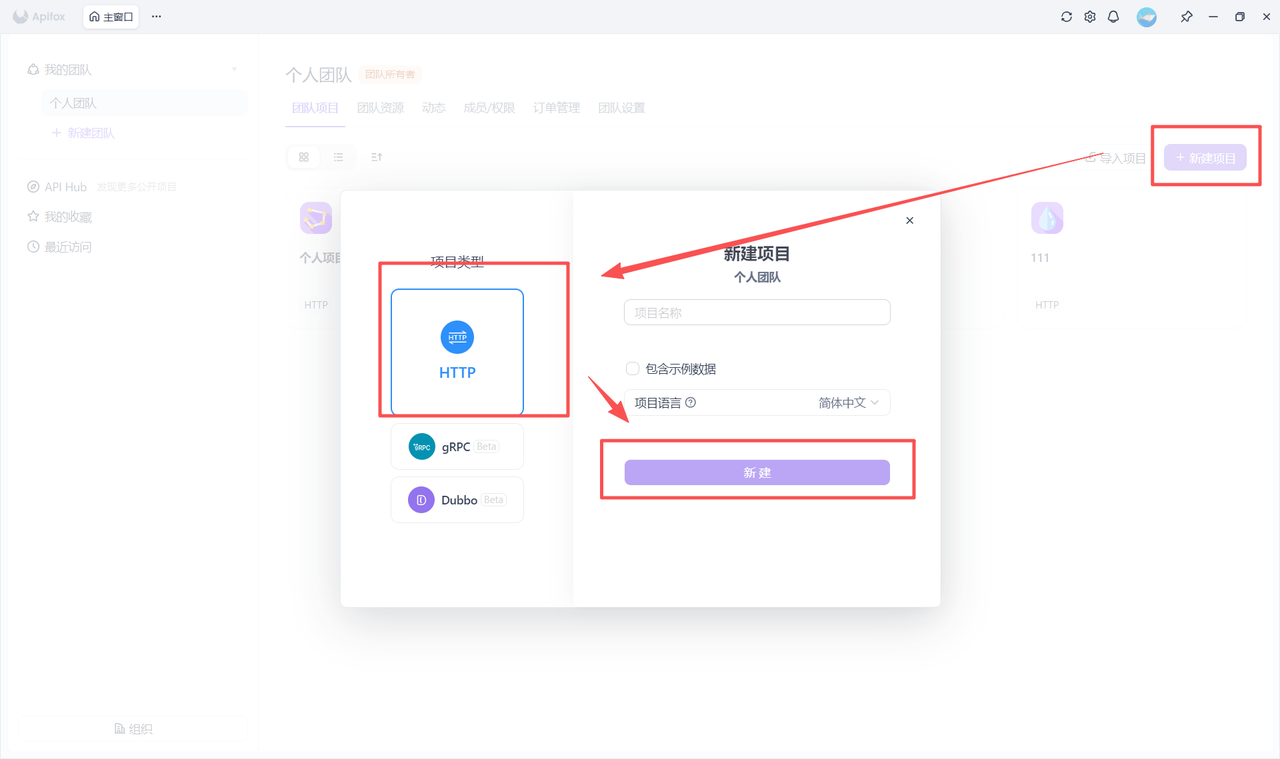Open the 111 project icon

pos(1047,218)
